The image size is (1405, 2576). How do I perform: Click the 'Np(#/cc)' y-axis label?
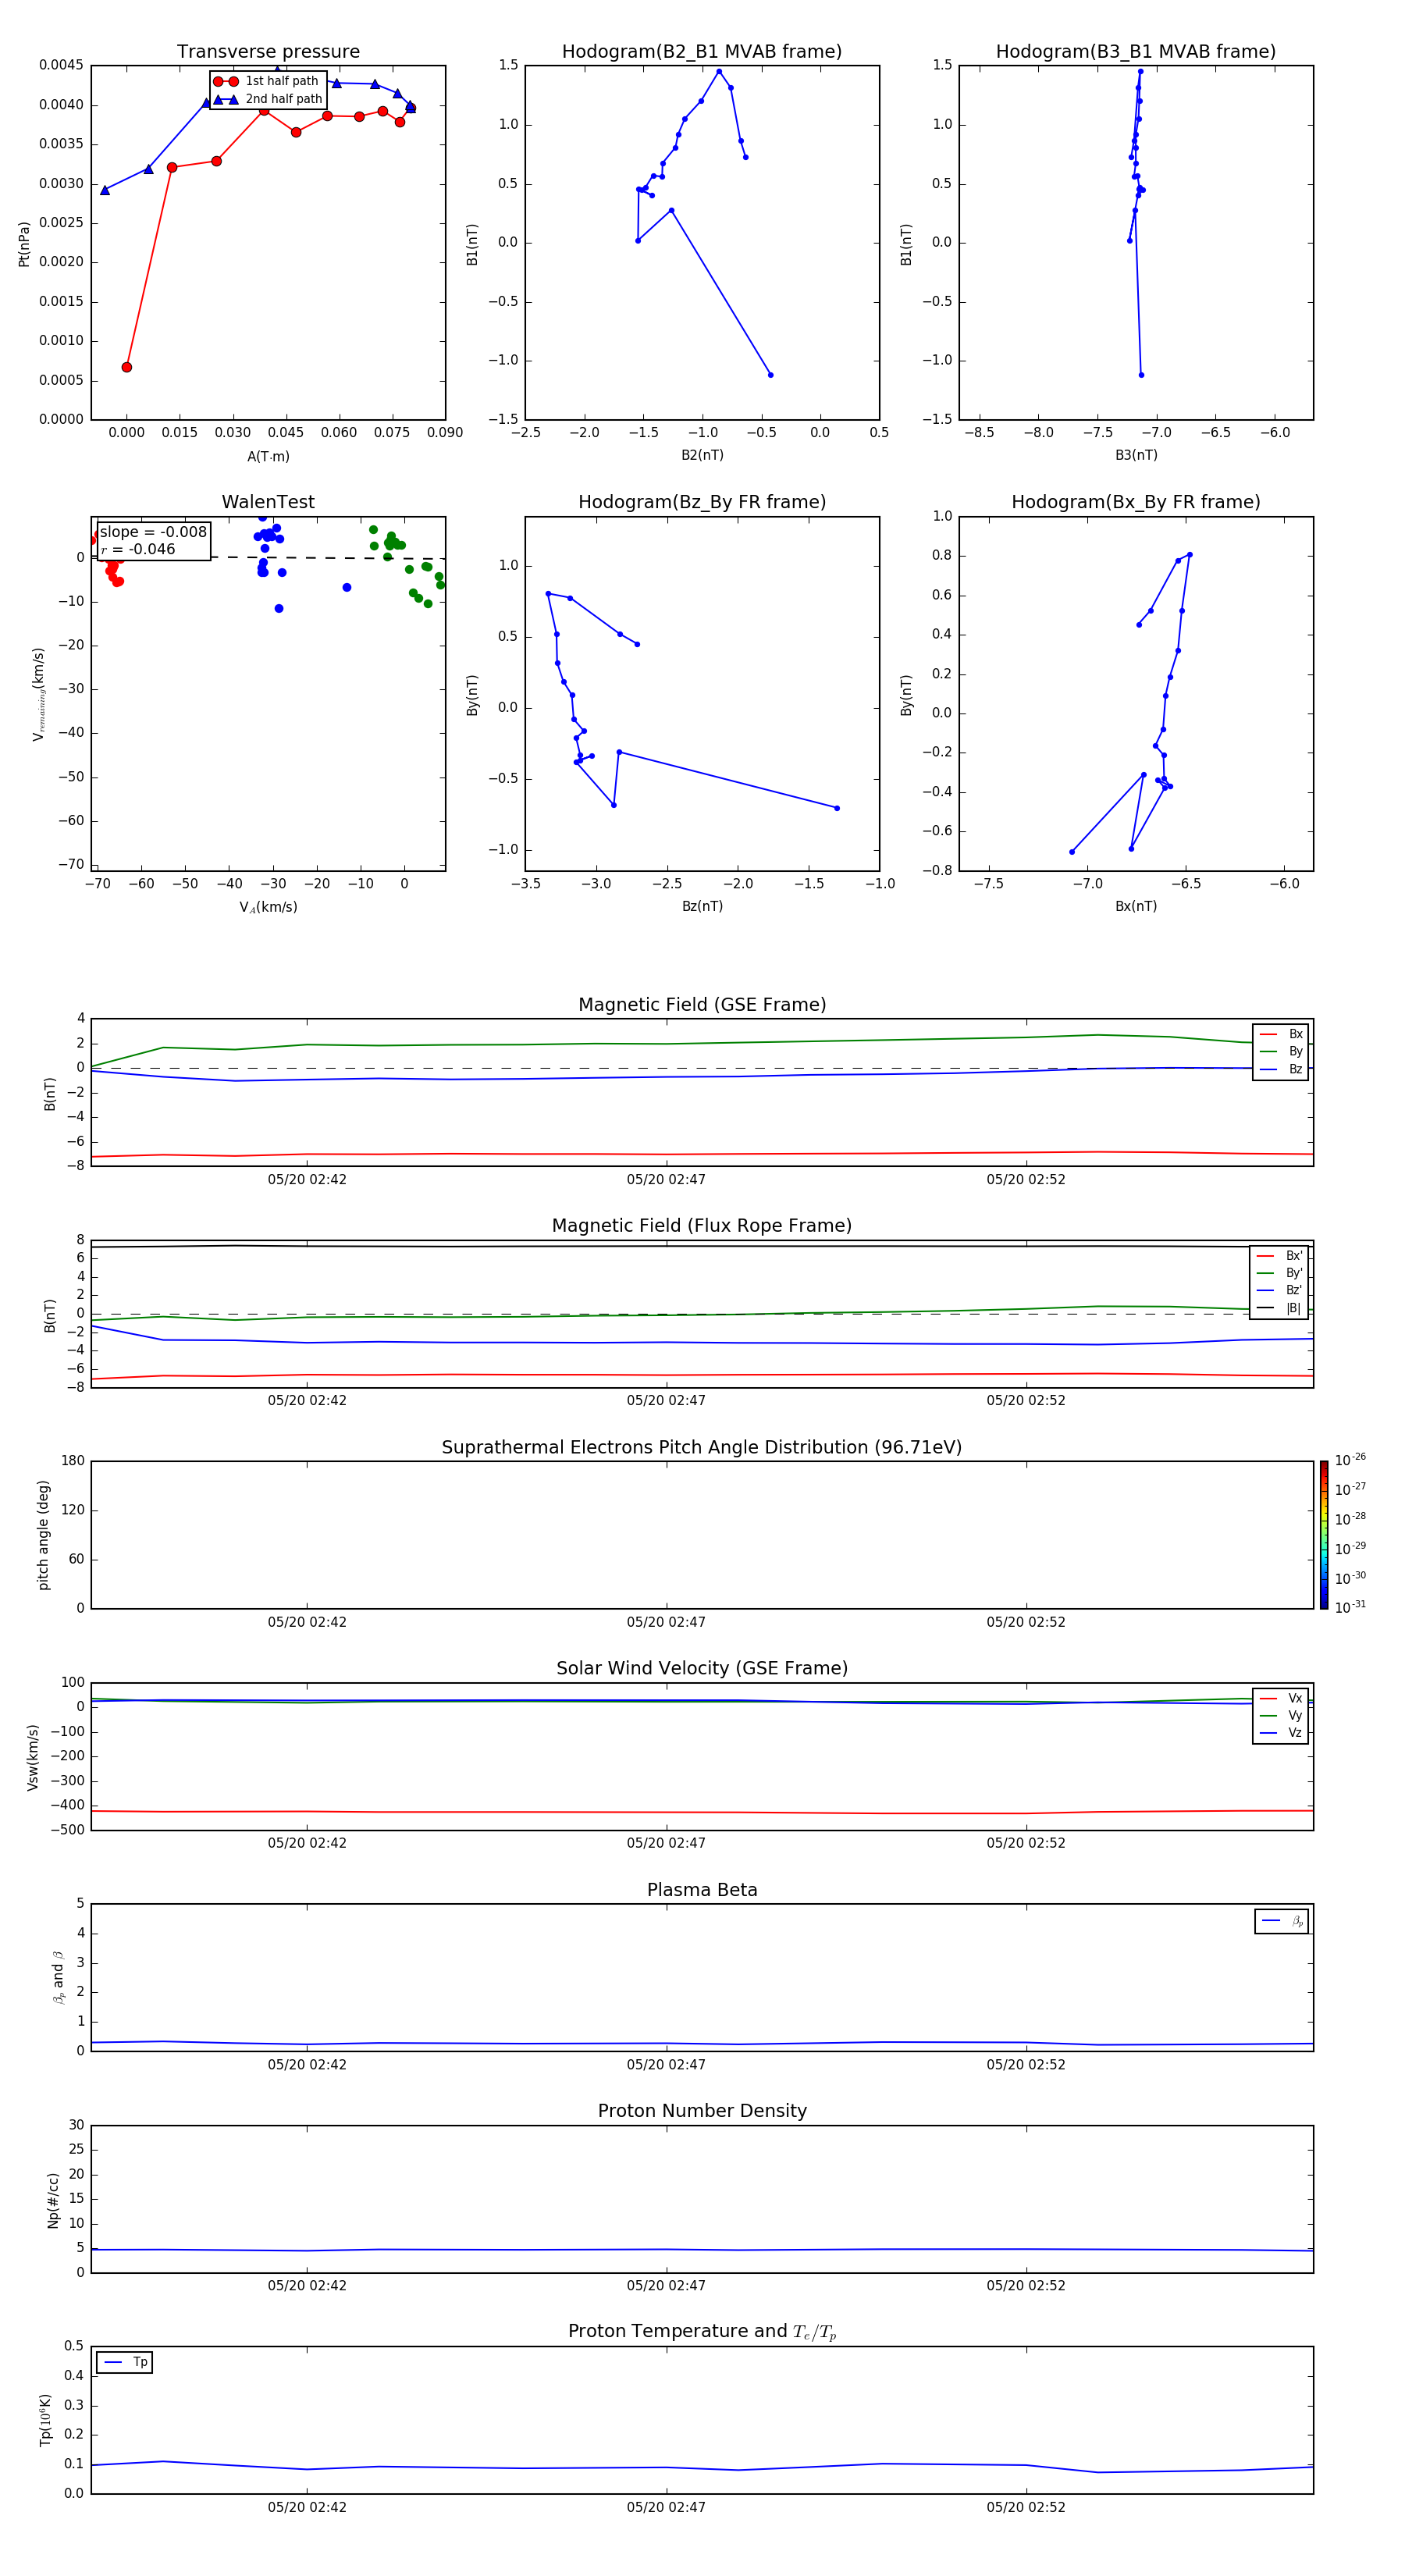pos(53,2200)
